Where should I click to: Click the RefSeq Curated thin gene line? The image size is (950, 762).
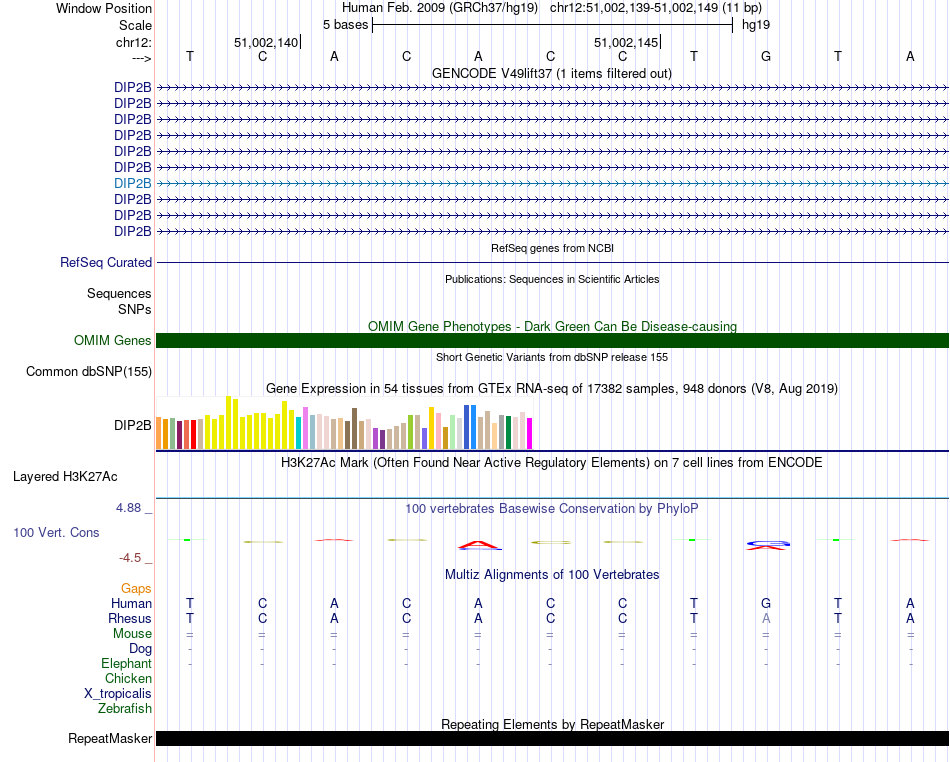click(553, 262)
